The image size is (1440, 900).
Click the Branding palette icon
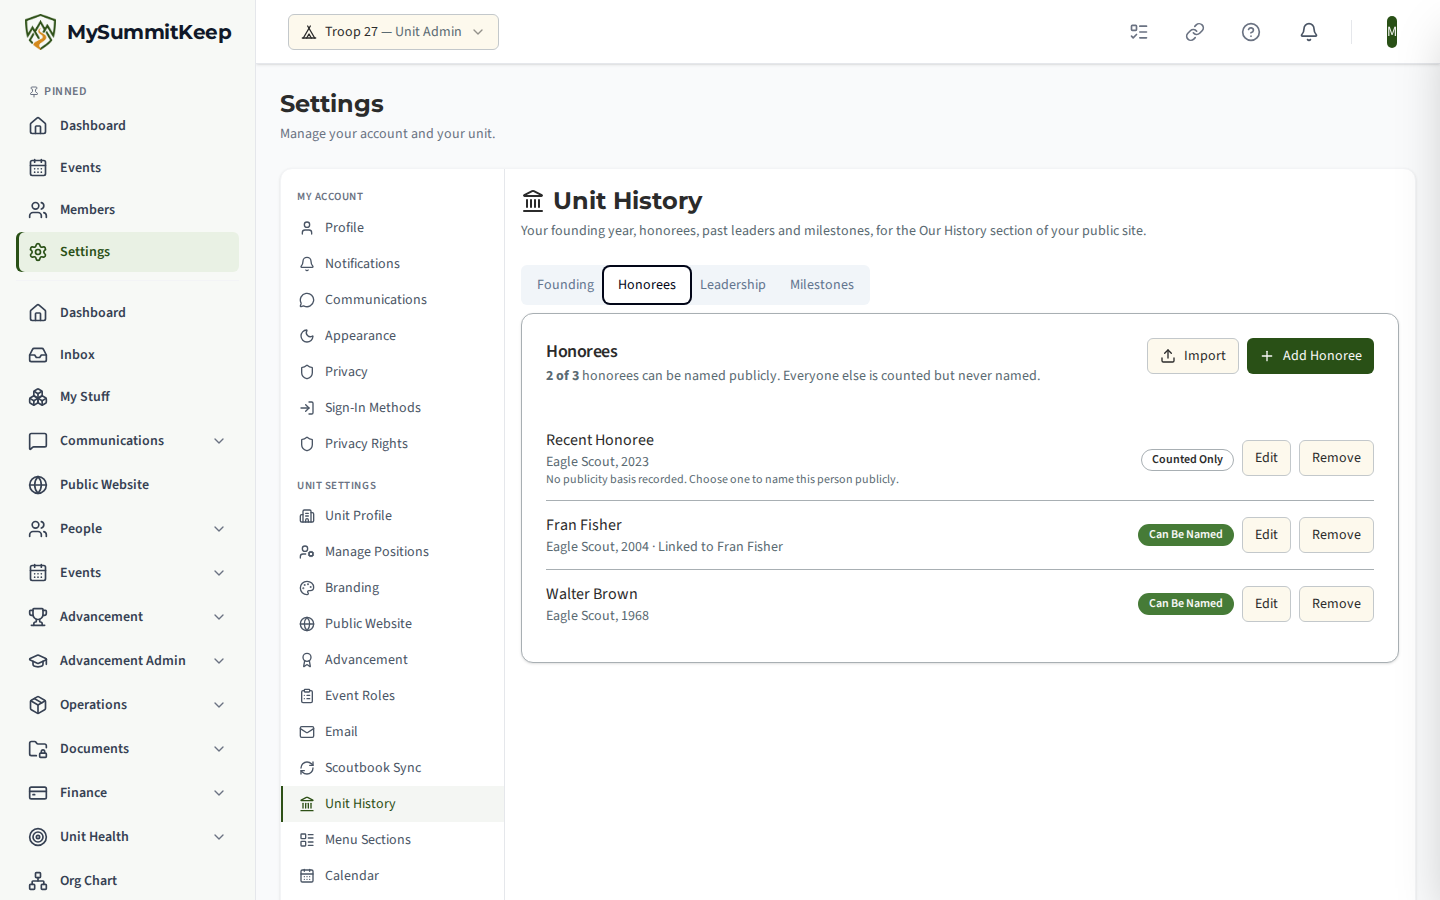pyautogui.click(x=307, y=588)
